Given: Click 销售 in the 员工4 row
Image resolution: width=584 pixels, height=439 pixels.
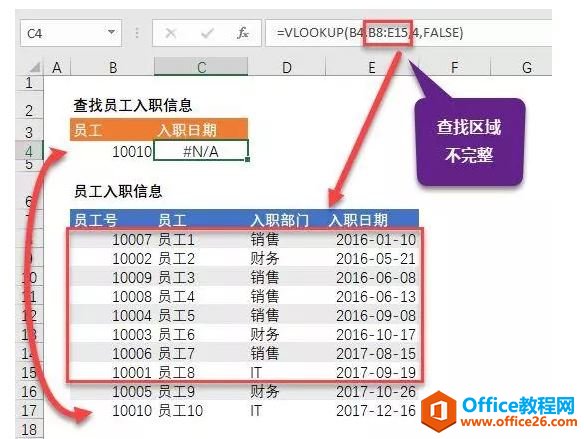Looking at the screenshot, I should click(x=264, y=296).
